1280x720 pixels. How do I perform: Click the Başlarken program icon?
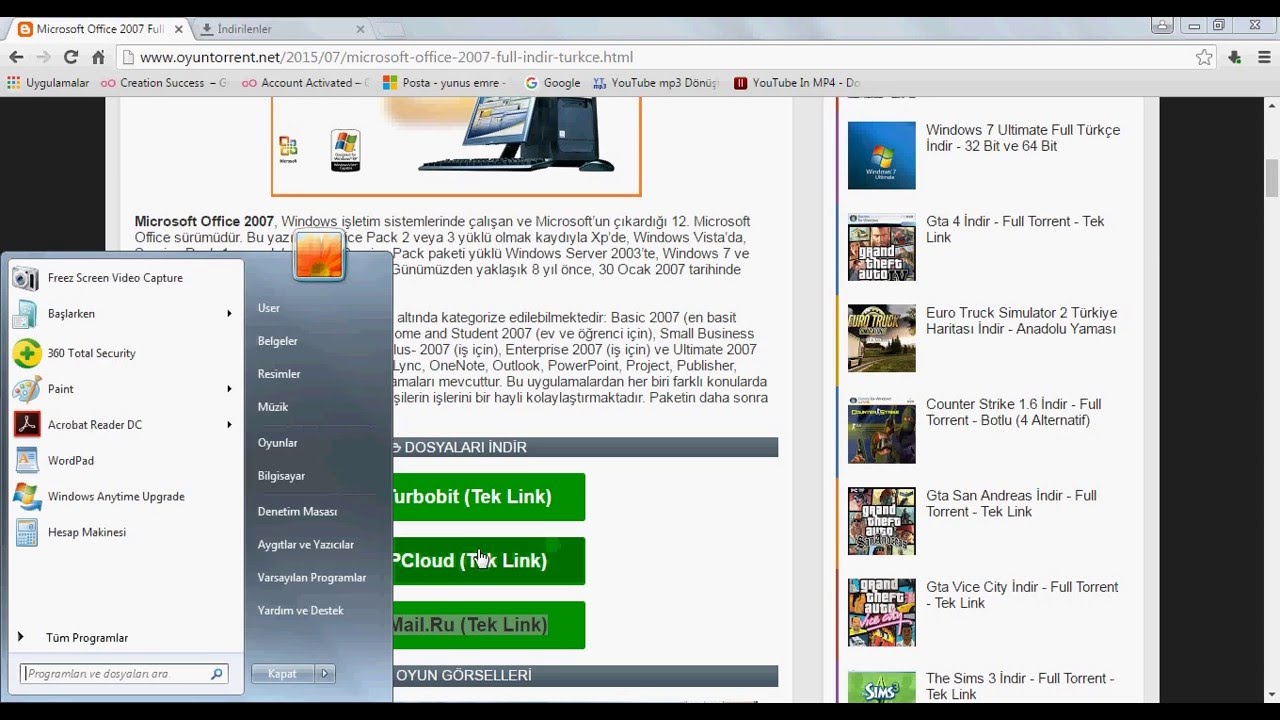[x=26, y=314]
